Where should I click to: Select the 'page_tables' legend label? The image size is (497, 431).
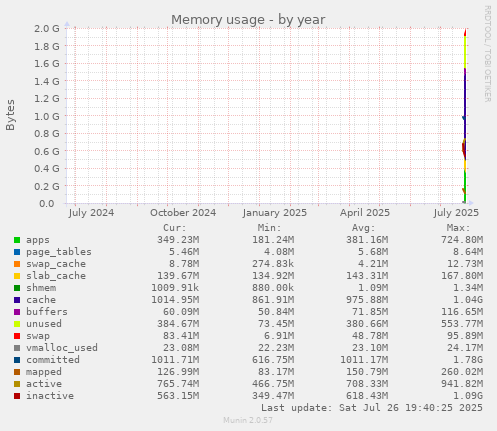tap(59, 252)
